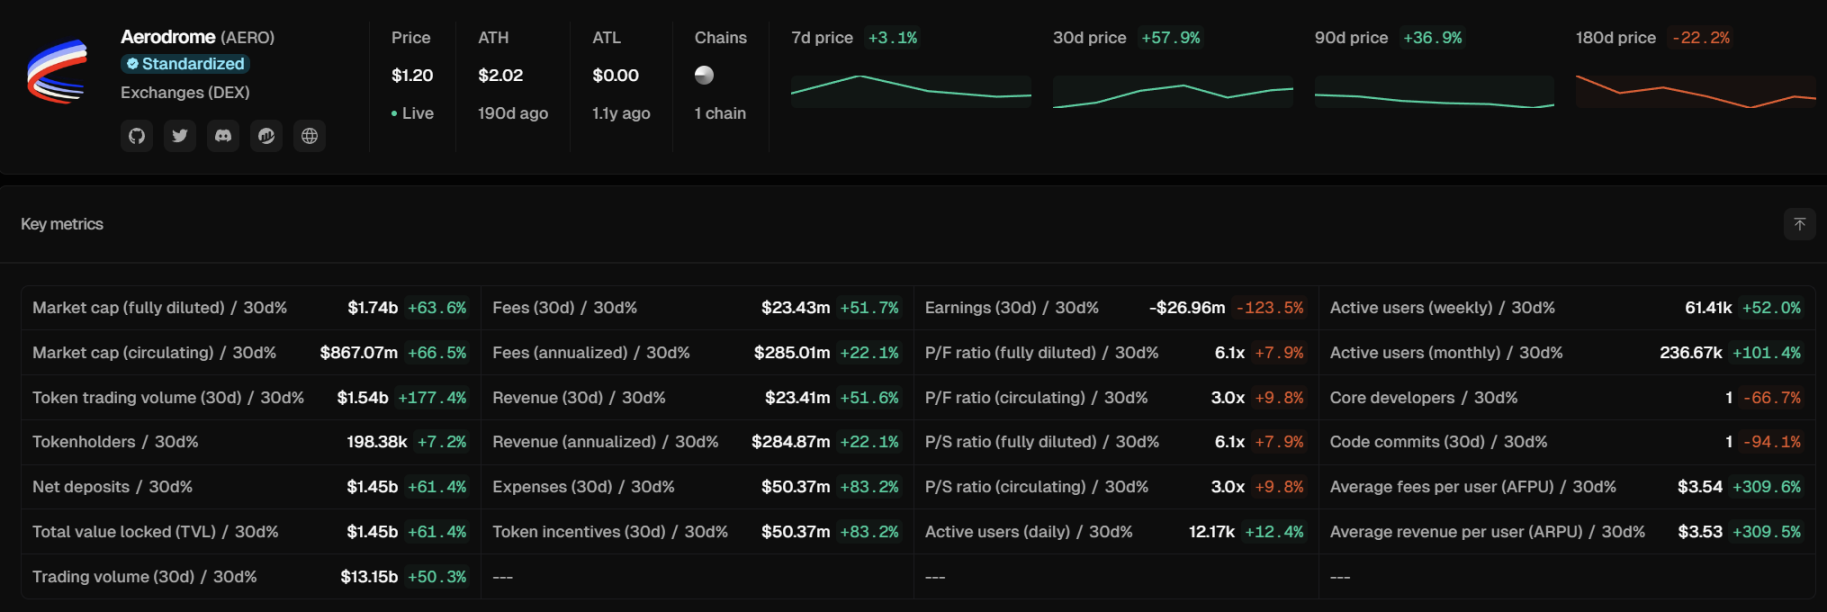Click the '190d ago' ATH date
The image size is (1827, 612).
[513, 113]
